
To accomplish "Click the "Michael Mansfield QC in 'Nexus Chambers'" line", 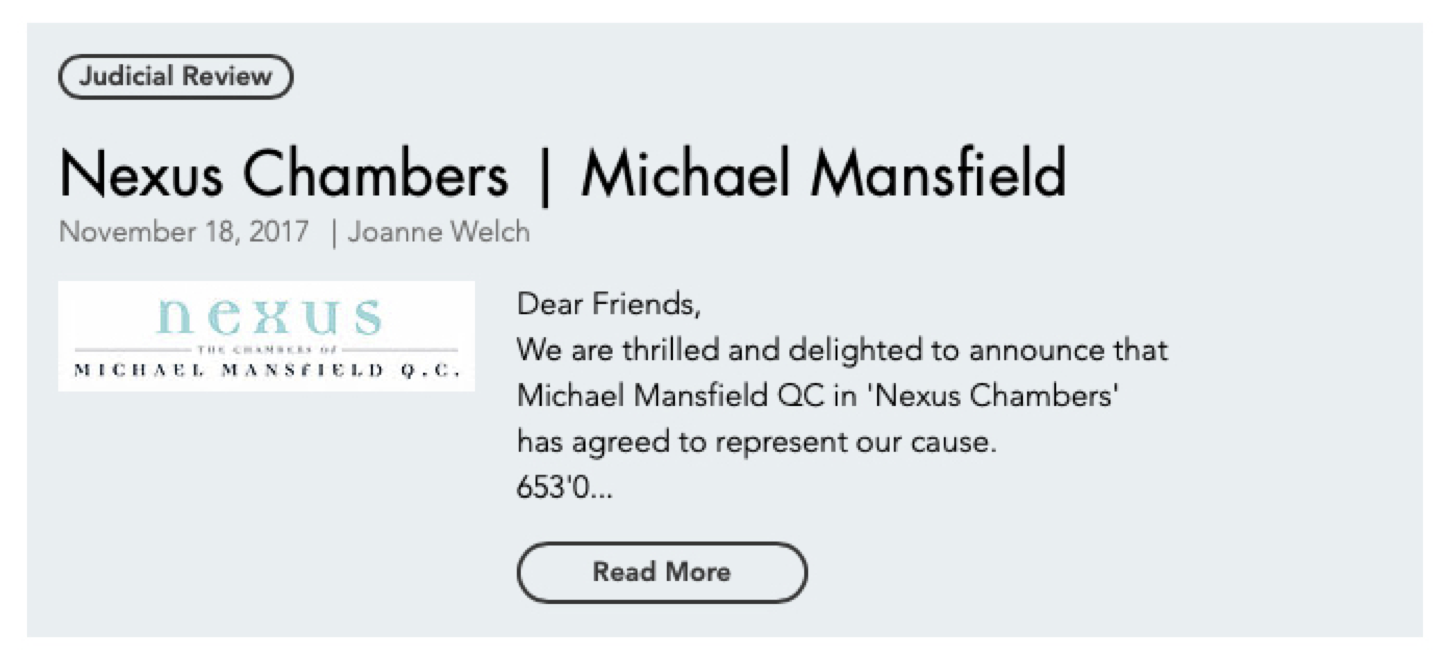I will tap(817, 396).
